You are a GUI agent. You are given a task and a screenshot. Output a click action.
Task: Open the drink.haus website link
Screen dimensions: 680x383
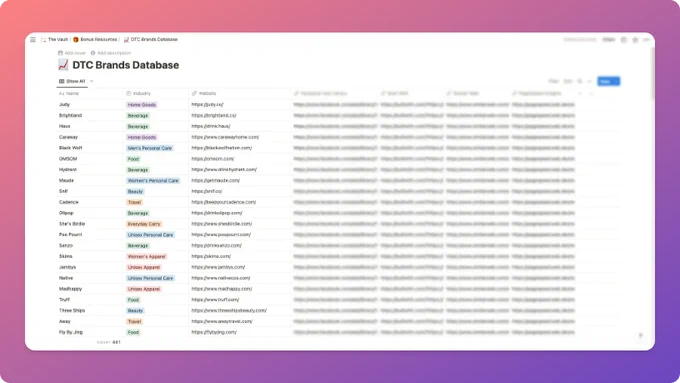211,126
